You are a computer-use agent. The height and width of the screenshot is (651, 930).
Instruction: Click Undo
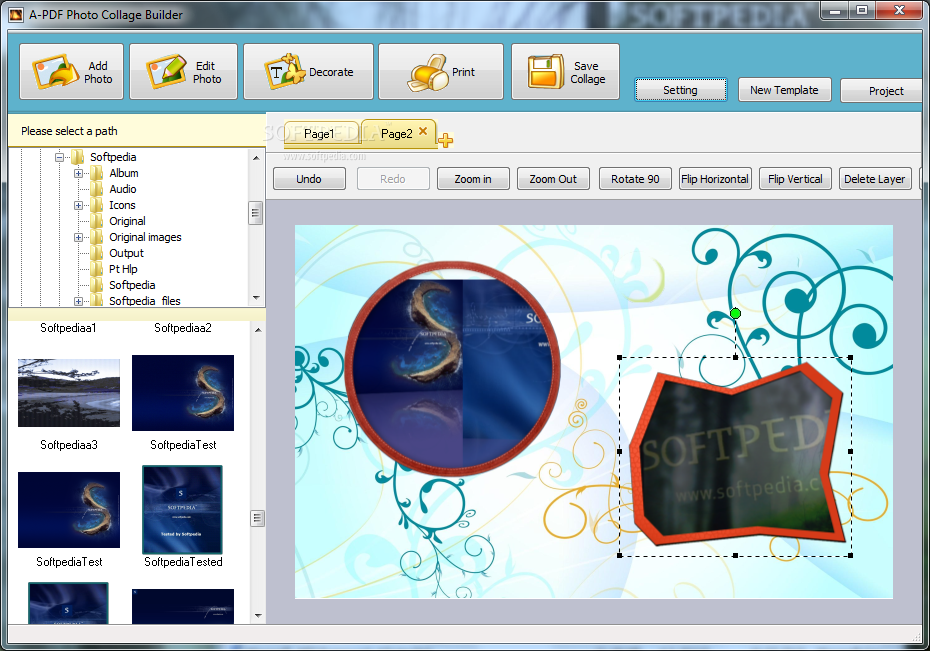click(x=309, y=179)
